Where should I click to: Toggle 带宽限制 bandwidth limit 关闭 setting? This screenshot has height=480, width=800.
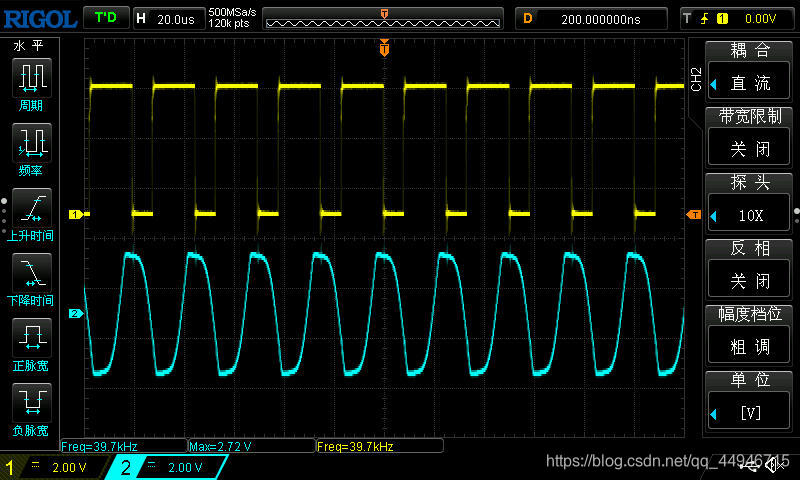click(748, 149)
